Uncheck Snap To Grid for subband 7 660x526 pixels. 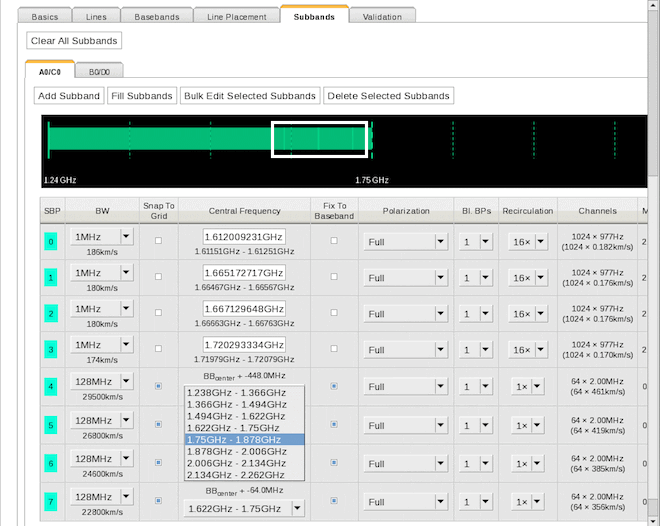(158, 500)
